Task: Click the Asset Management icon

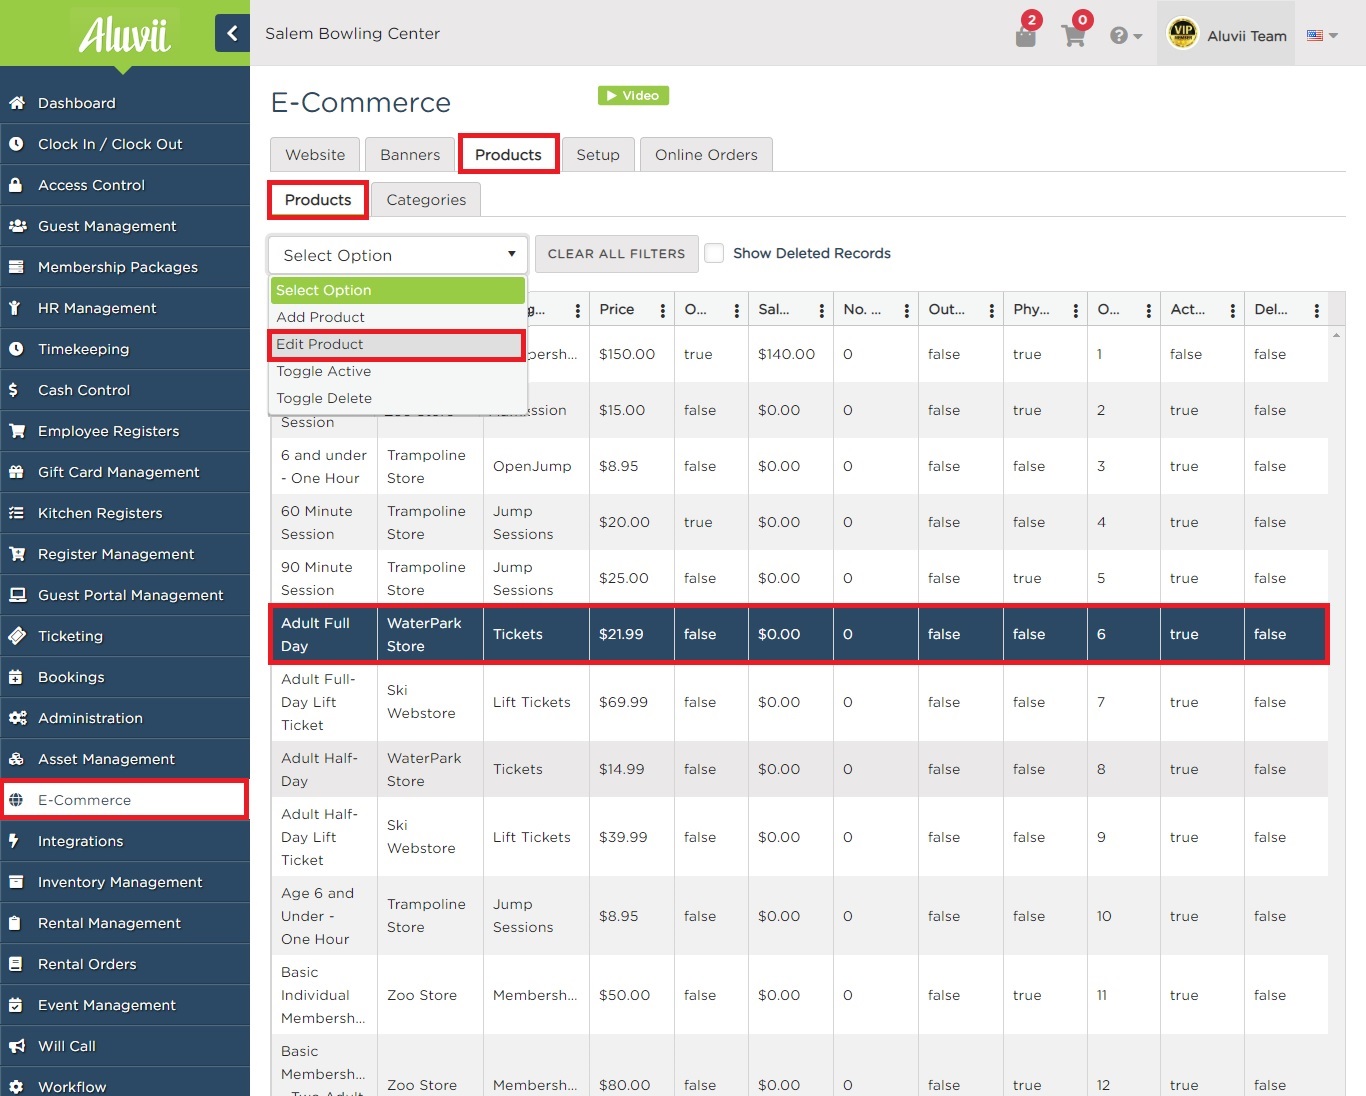Action: [x=16, y=759]
